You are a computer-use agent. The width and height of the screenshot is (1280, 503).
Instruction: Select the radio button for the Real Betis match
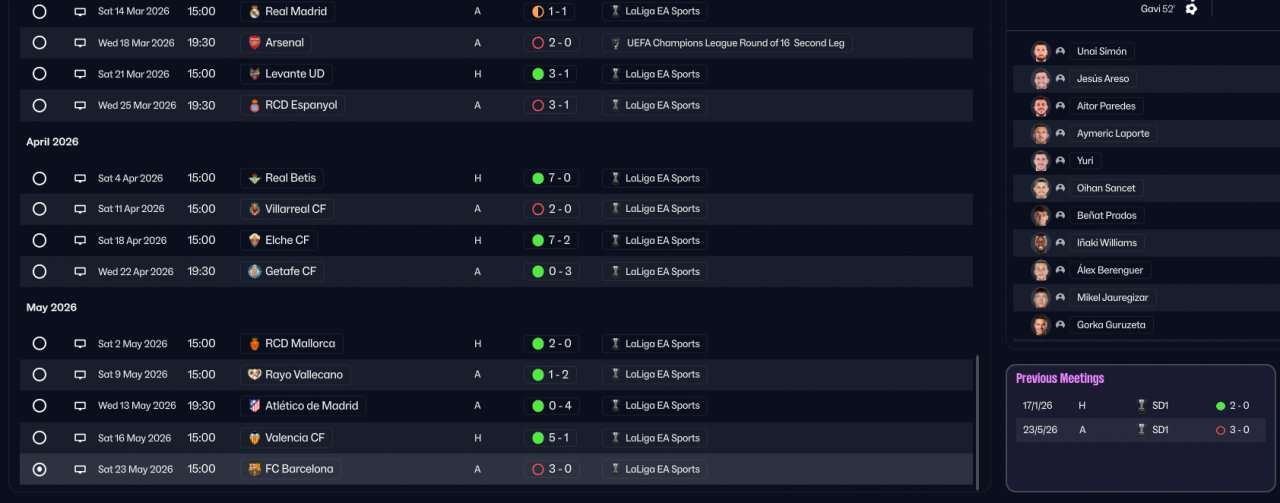pyautogui.click(x=39, y=178)
